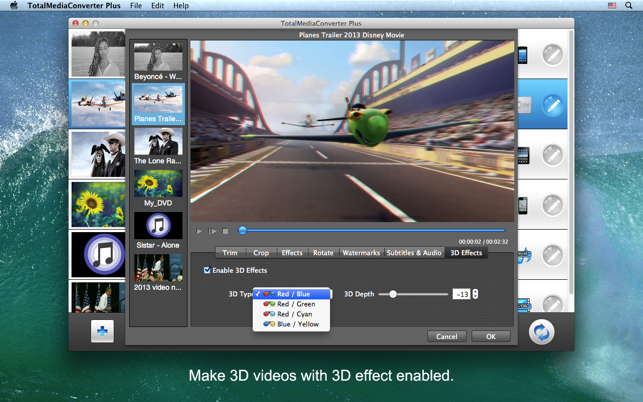Screen dimensions: 643x402
Task: Select The Lone Ranger clip in editor list
Action: coord(158,146)
